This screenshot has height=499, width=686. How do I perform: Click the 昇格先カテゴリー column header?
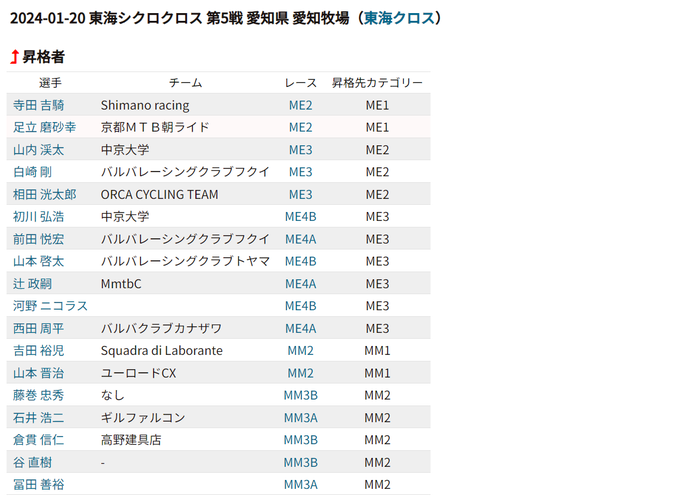click(x=377, y=83)
